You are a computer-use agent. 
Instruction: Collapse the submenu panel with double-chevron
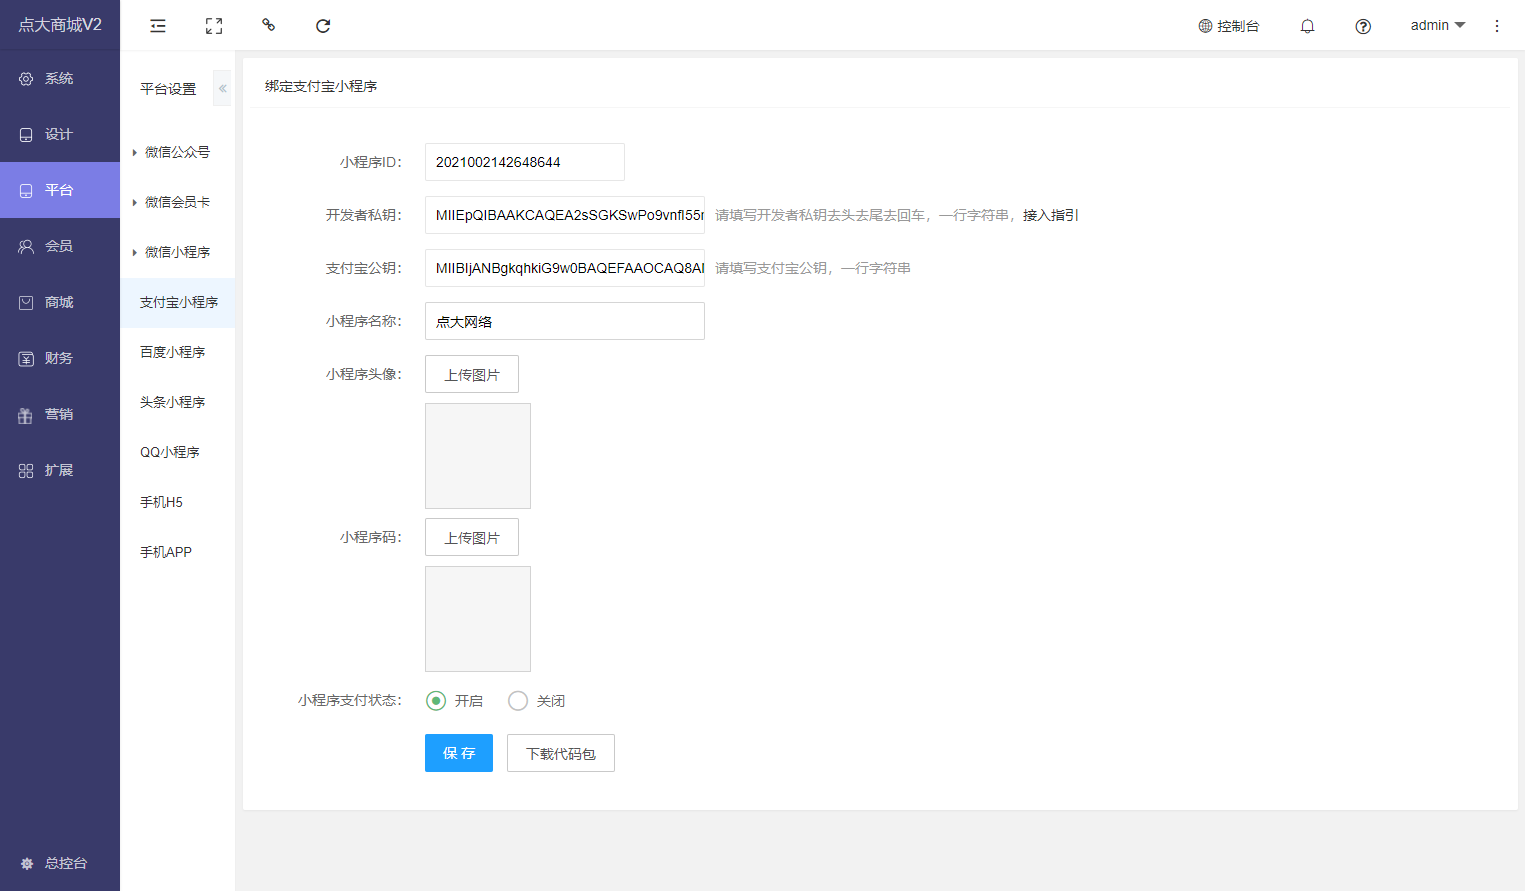222,88
